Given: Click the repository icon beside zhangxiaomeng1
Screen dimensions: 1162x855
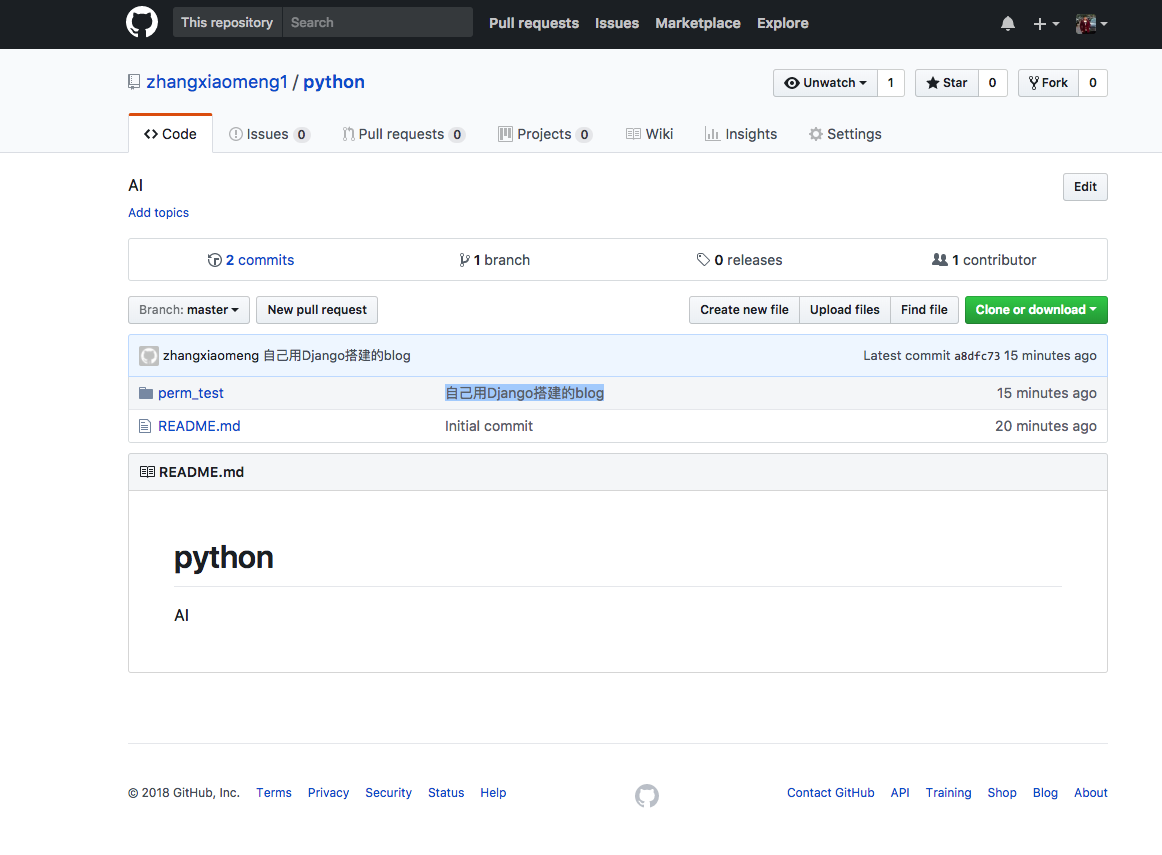Looking at the screenshot, I should [133, 82].
